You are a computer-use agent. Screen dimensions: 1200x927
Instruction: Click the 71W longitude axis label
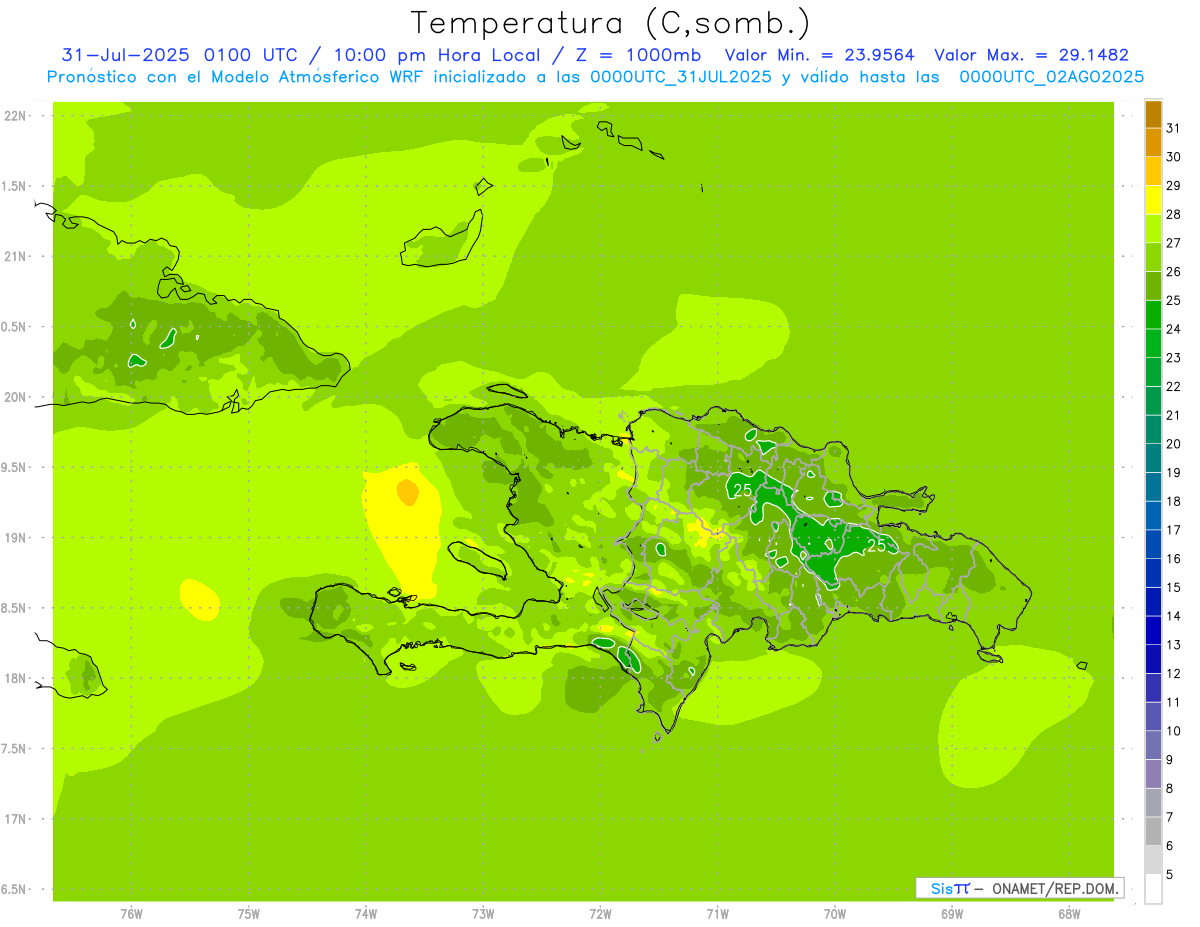click(x=718, y=914)
